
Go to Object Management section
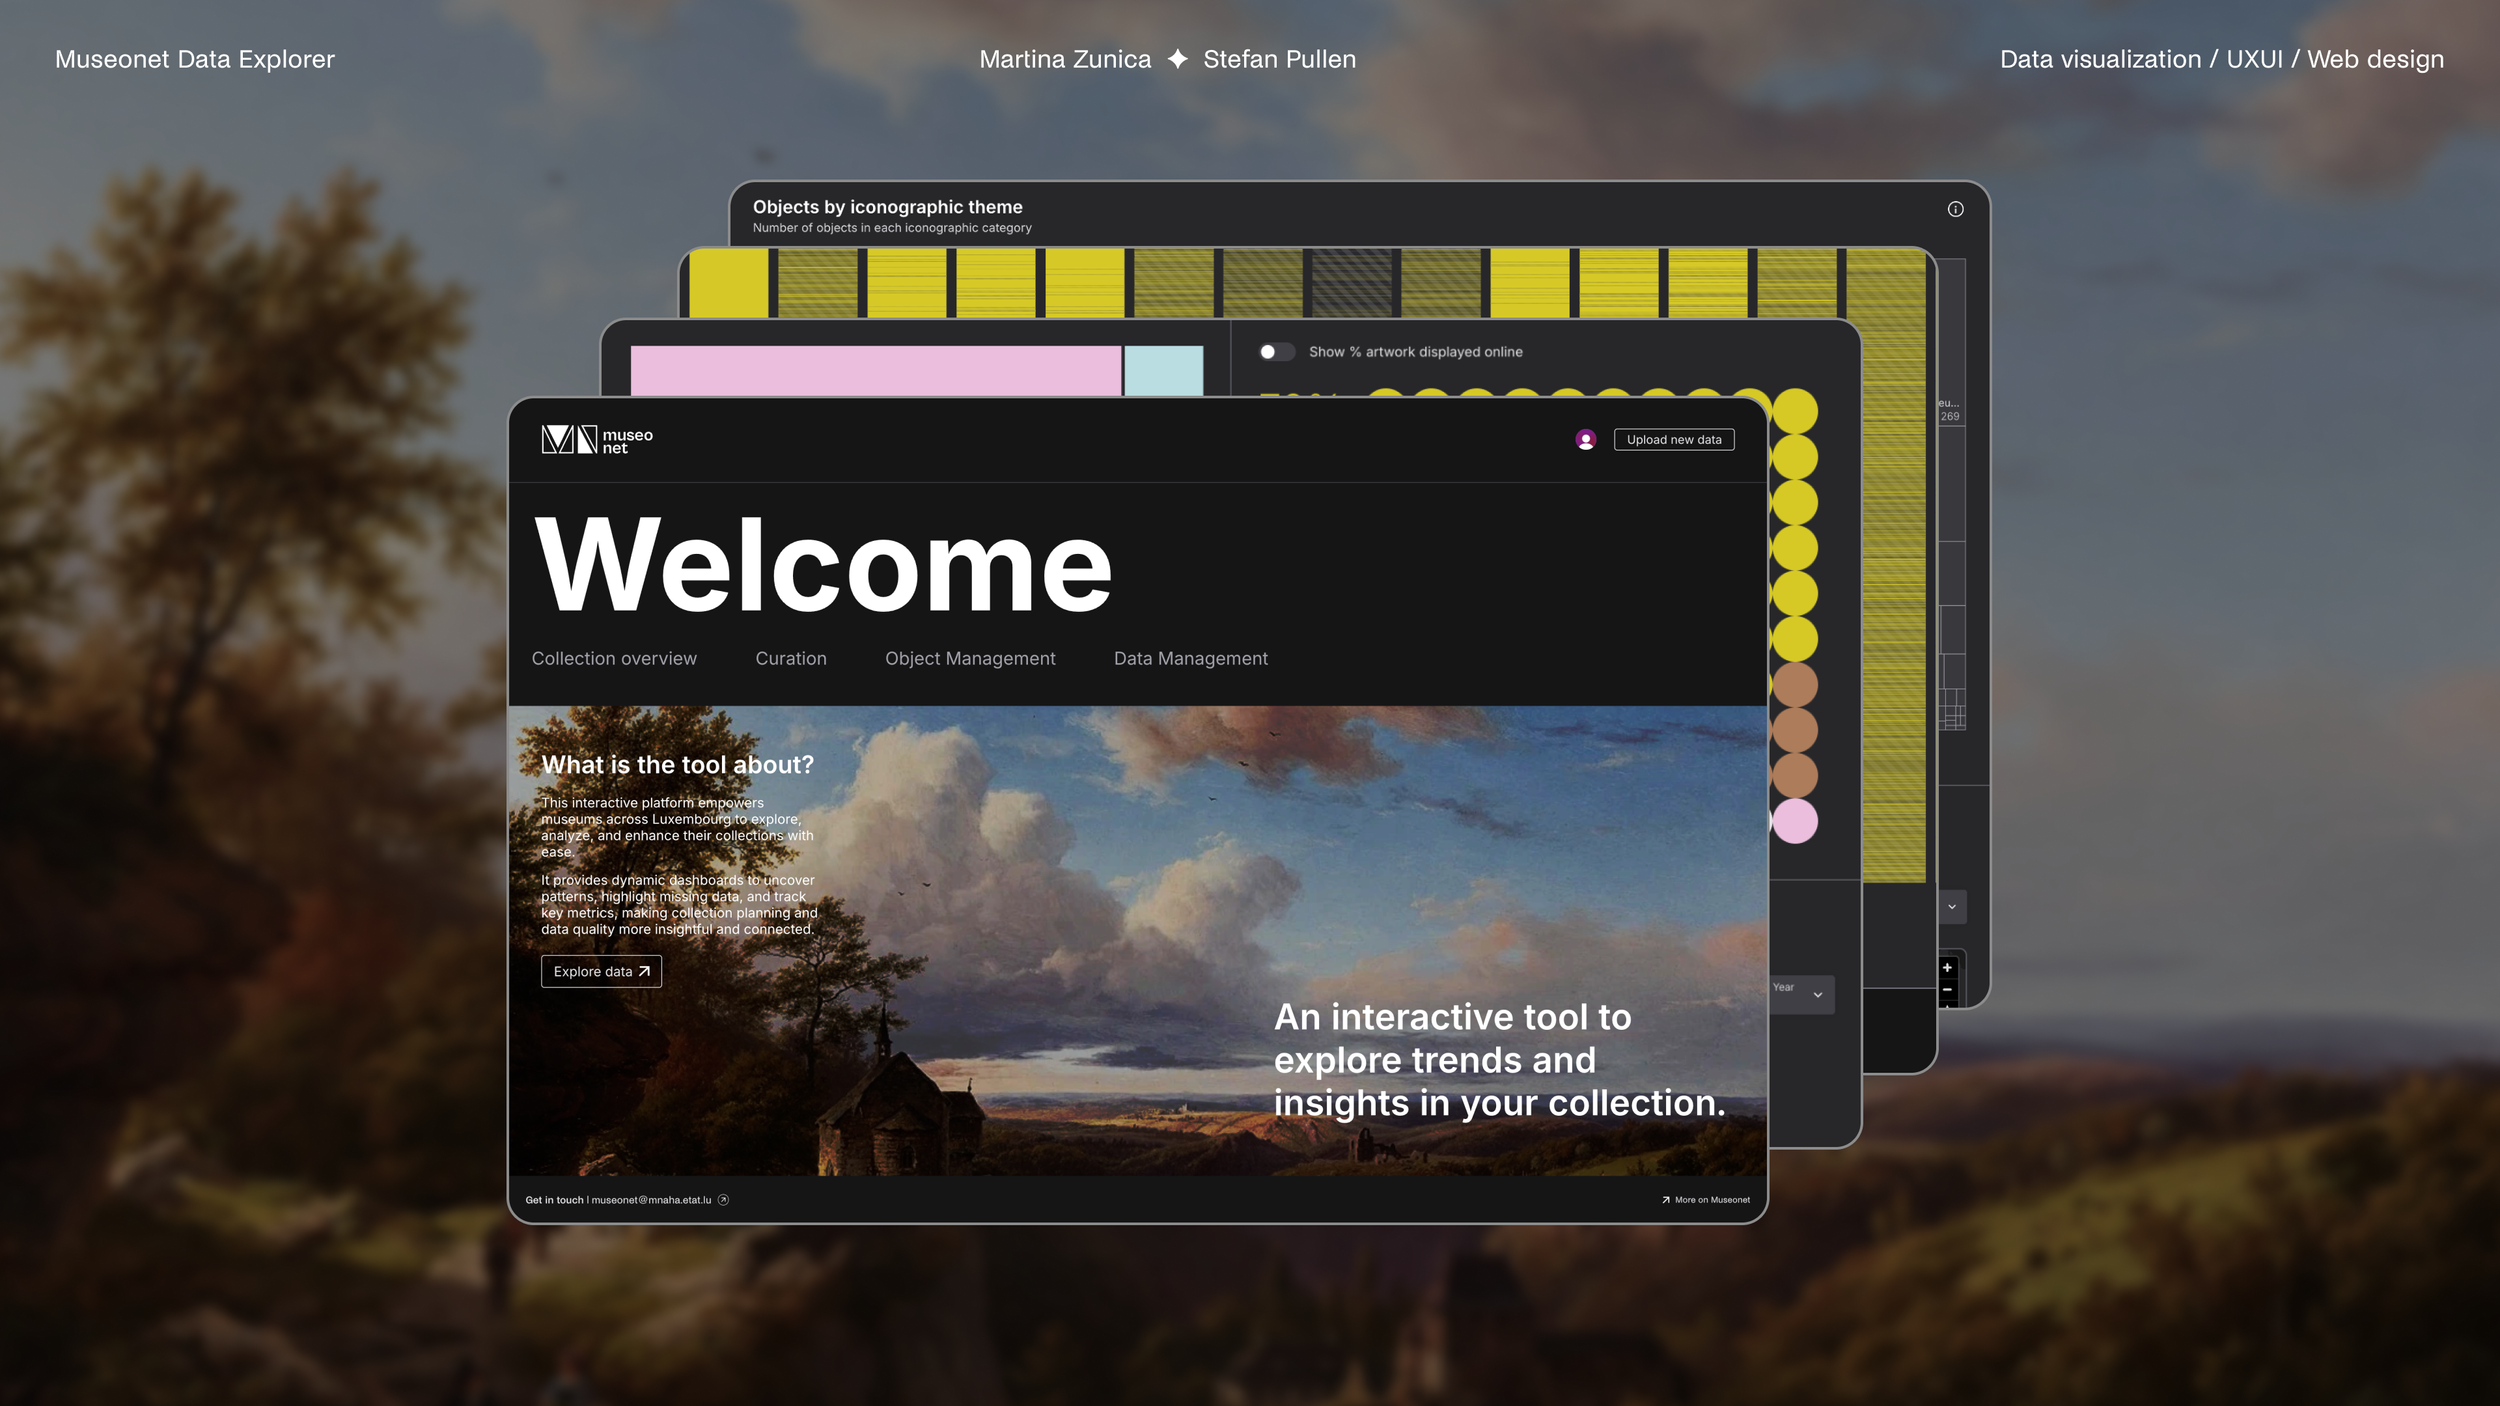[969, 658]
